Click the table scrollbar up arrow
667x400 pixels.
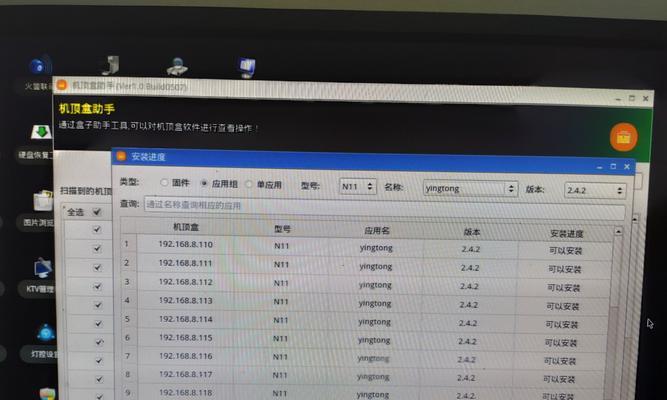618,231
